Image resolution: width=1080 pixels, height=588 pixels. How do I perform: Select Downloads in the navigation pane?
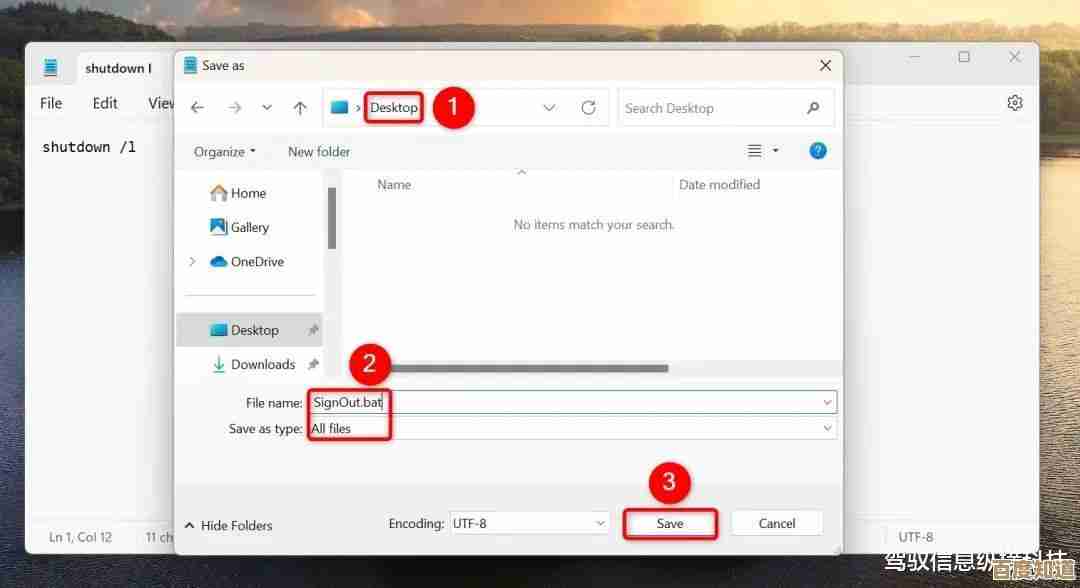pyautogui.click(x=262, y=364)
